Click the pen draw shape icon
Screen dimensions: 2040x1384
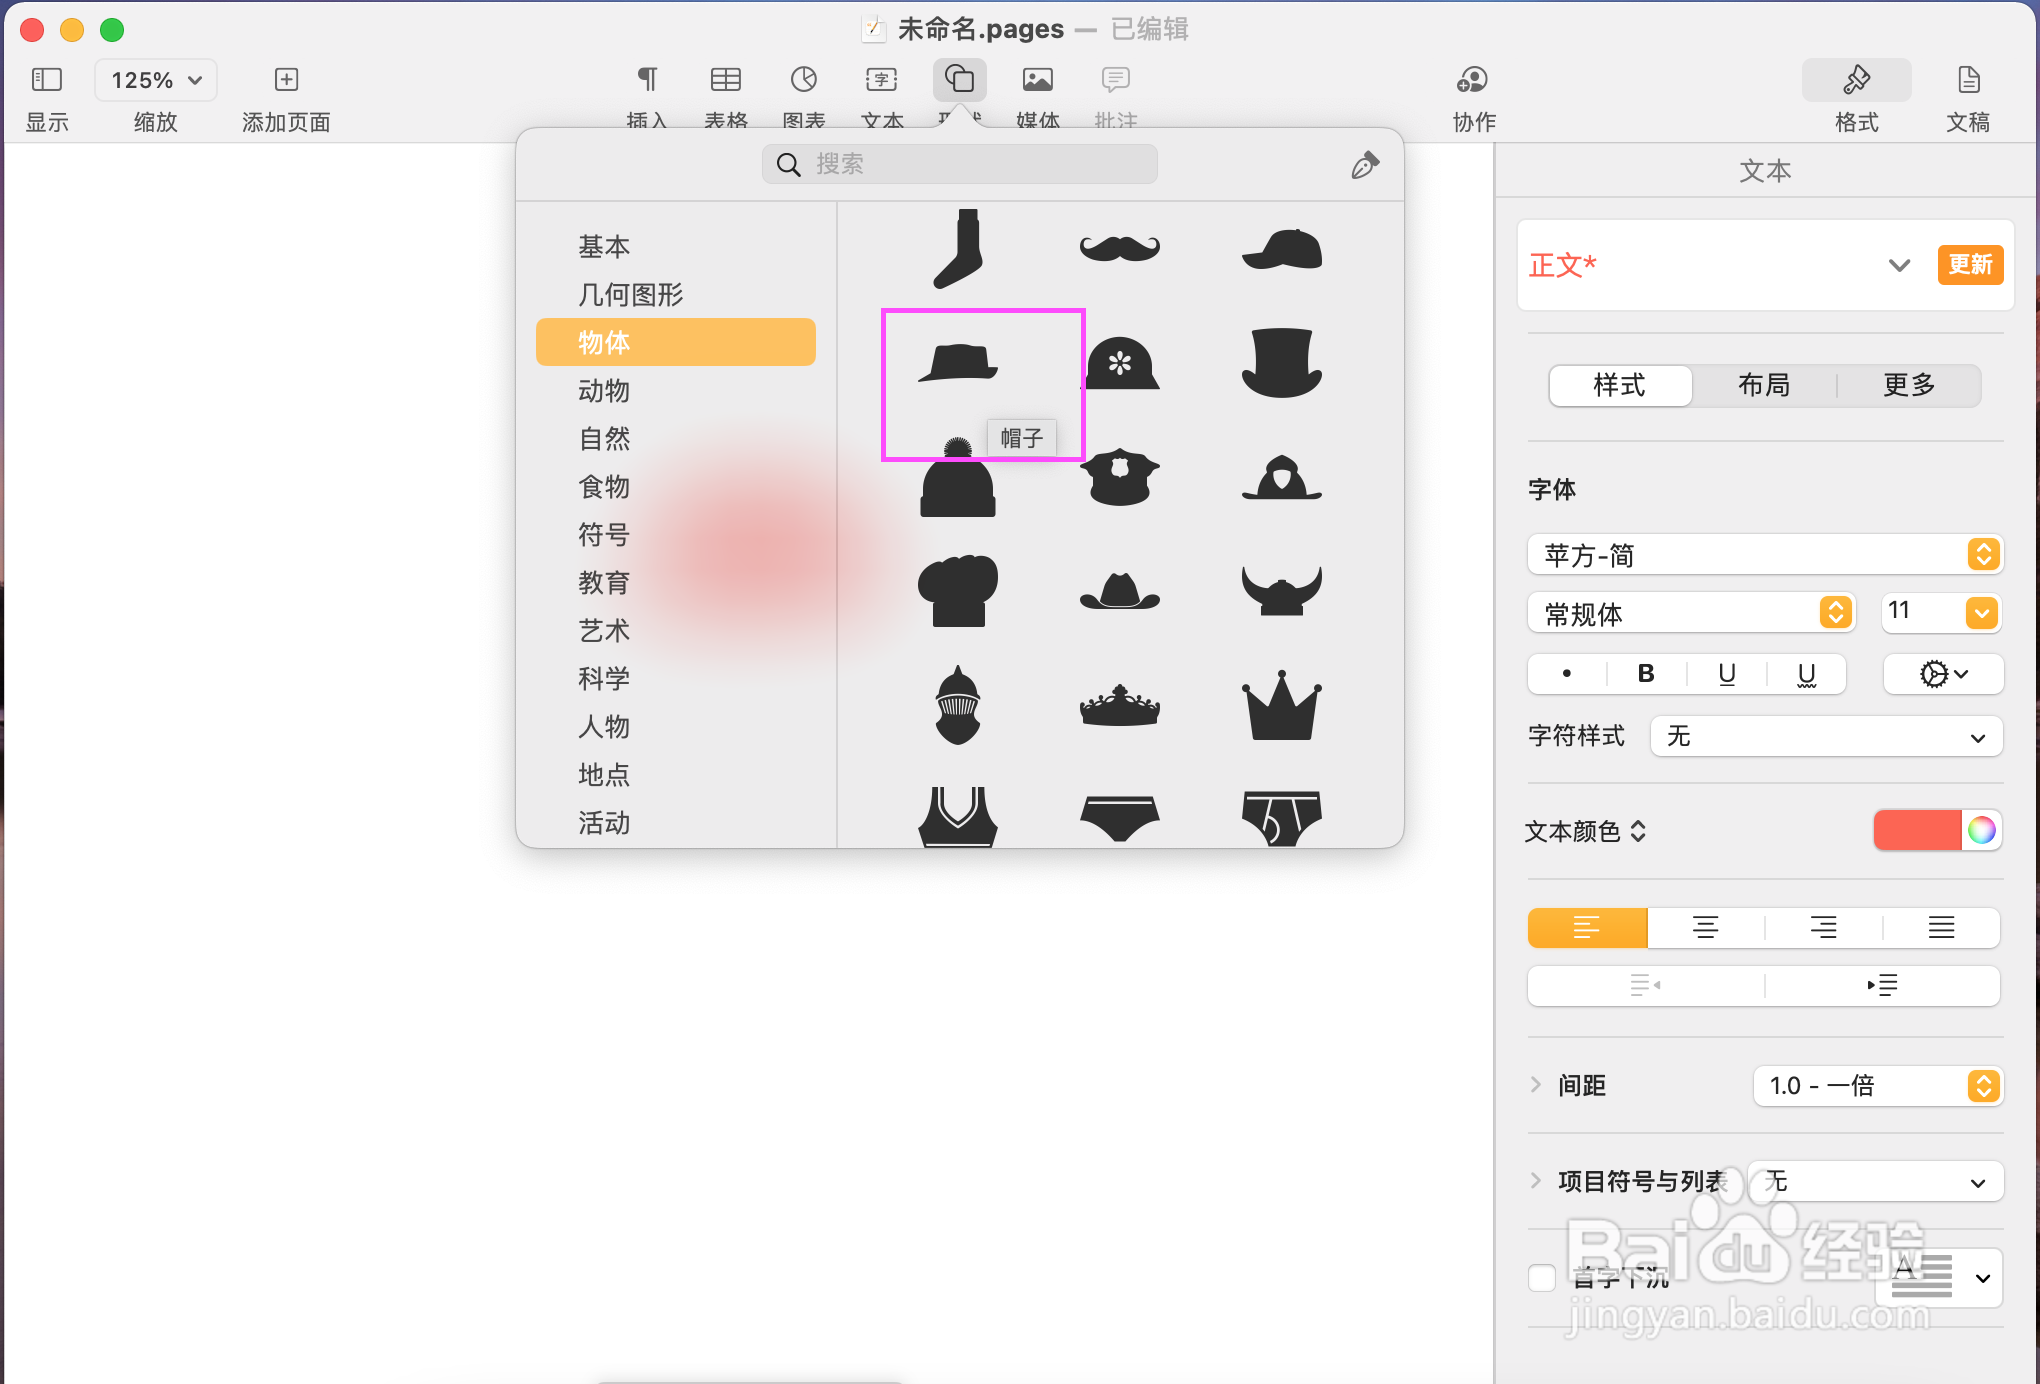(x=1365, y=165)
